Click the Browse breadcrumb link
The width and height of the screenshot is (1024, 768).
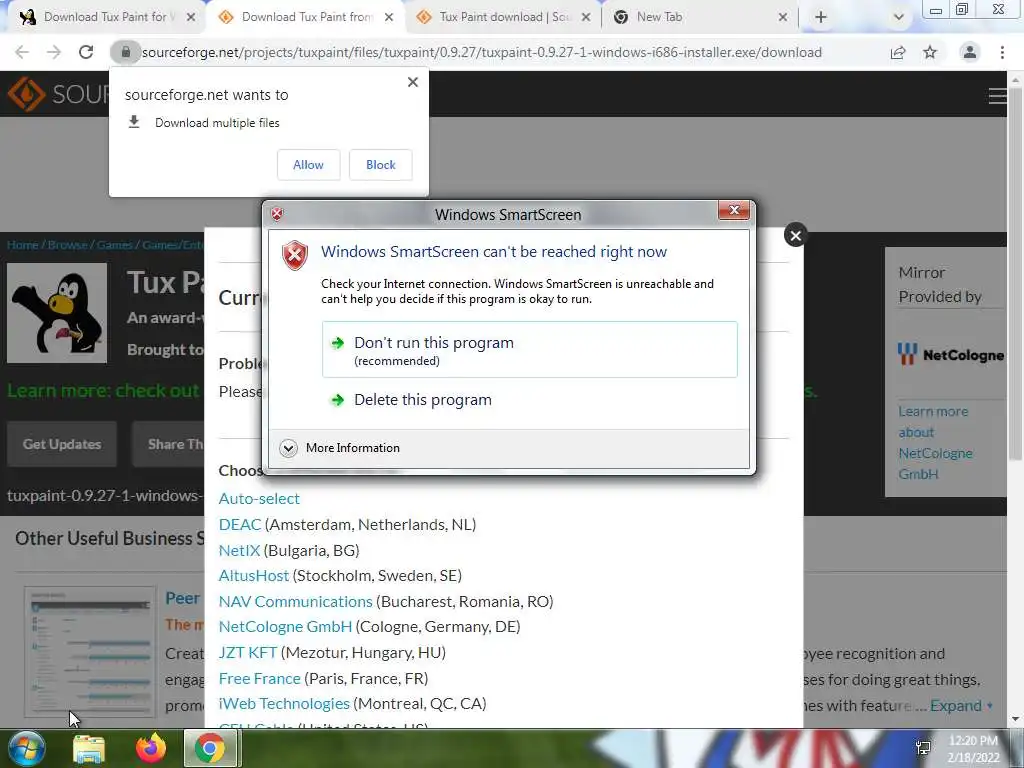pos(67,245)
